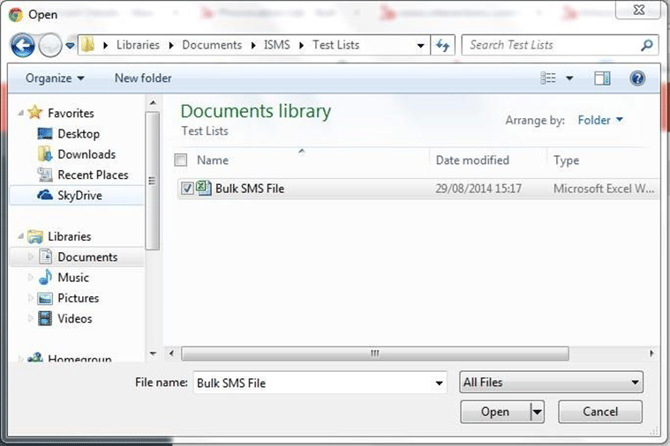Tick the select-all checkbox in header
The image size is (670, 446).
[181, 160]
